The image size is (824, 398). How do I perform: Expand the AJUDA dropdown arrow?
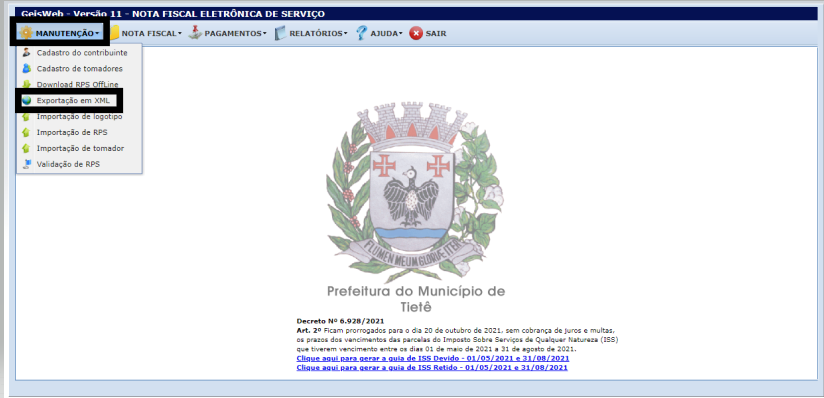click(x=400, y=34)
